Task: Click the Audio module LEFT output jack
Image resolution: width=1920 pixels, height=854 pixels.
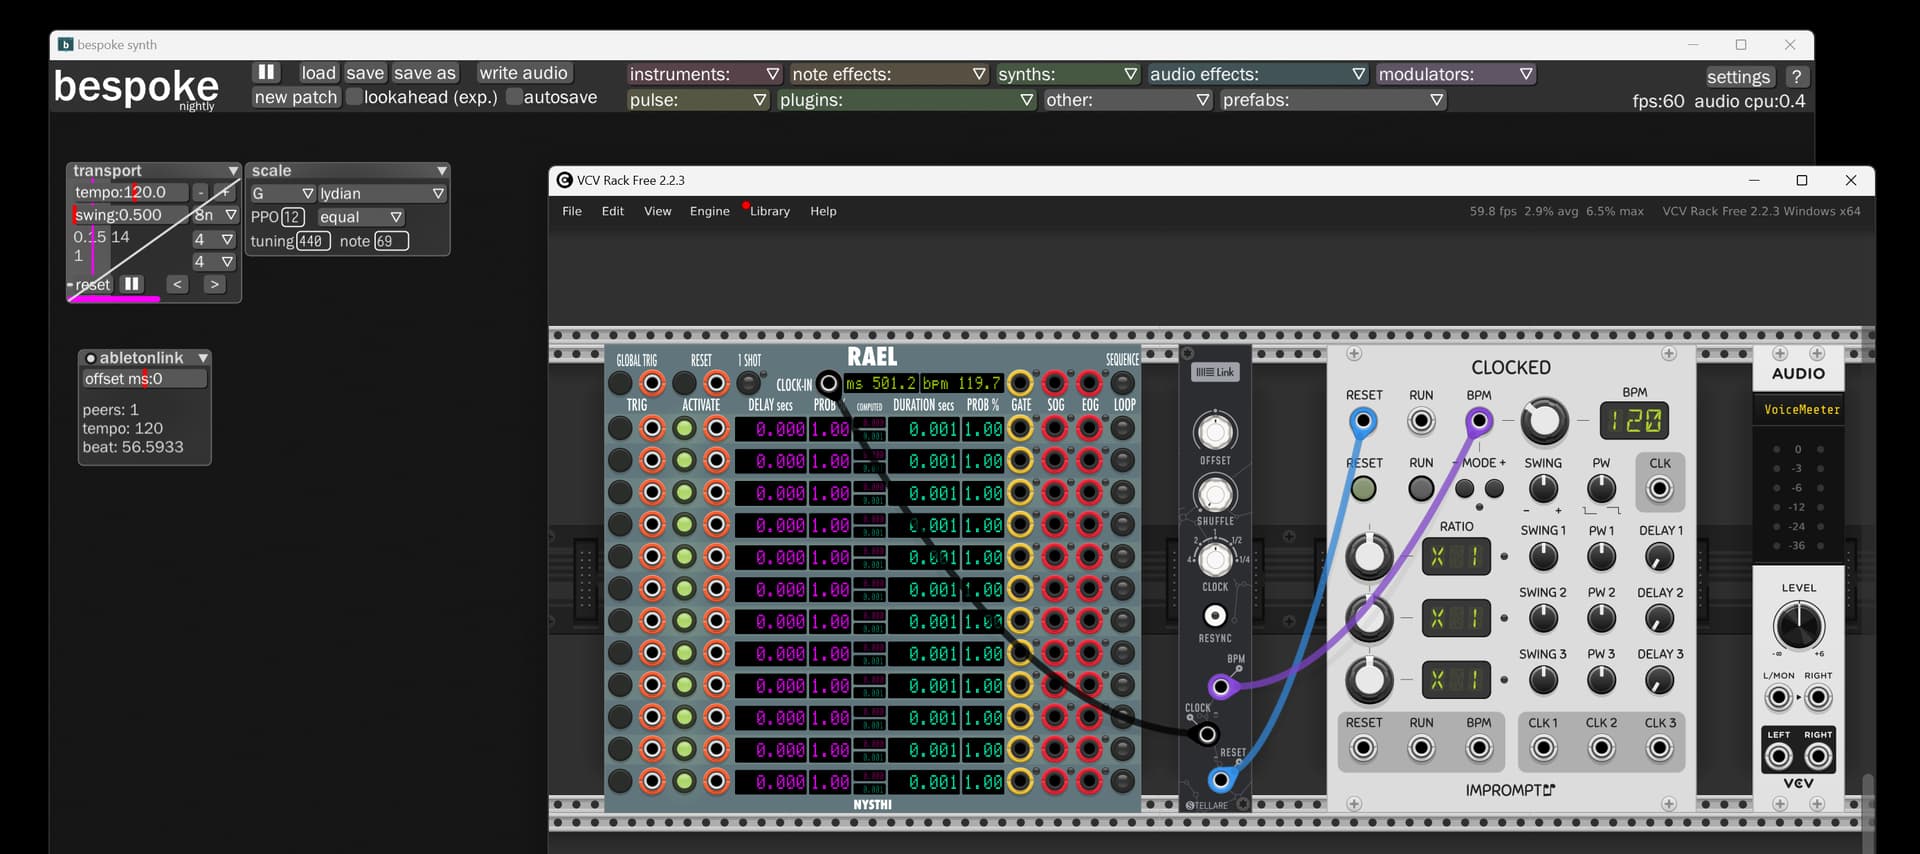Action: coord(1778,757)
